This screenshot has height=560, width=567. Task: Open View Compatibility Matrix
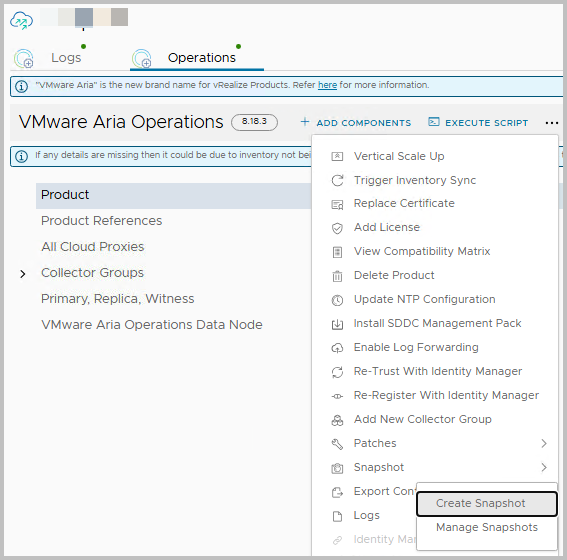422,251
